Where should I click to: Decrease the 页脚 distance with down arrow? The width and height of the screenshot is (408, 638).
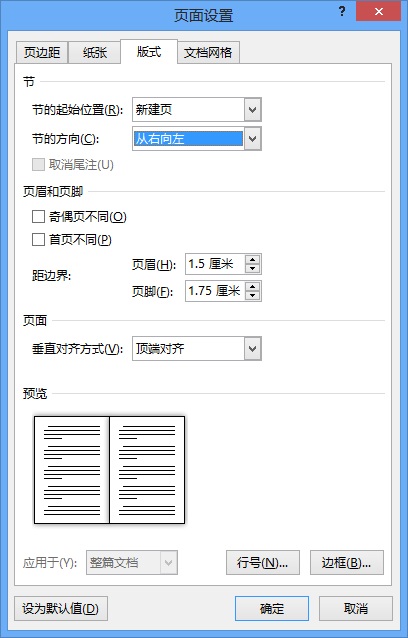coord(253,295)
